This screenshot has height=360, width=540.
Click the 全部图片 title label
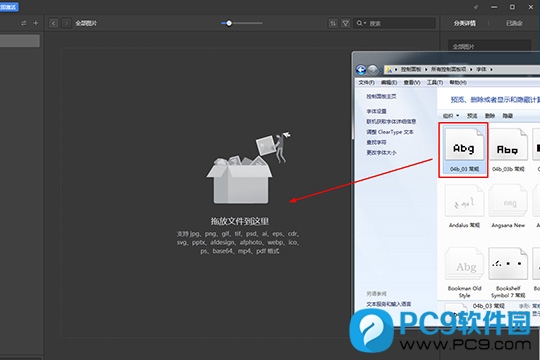[86, 23]
